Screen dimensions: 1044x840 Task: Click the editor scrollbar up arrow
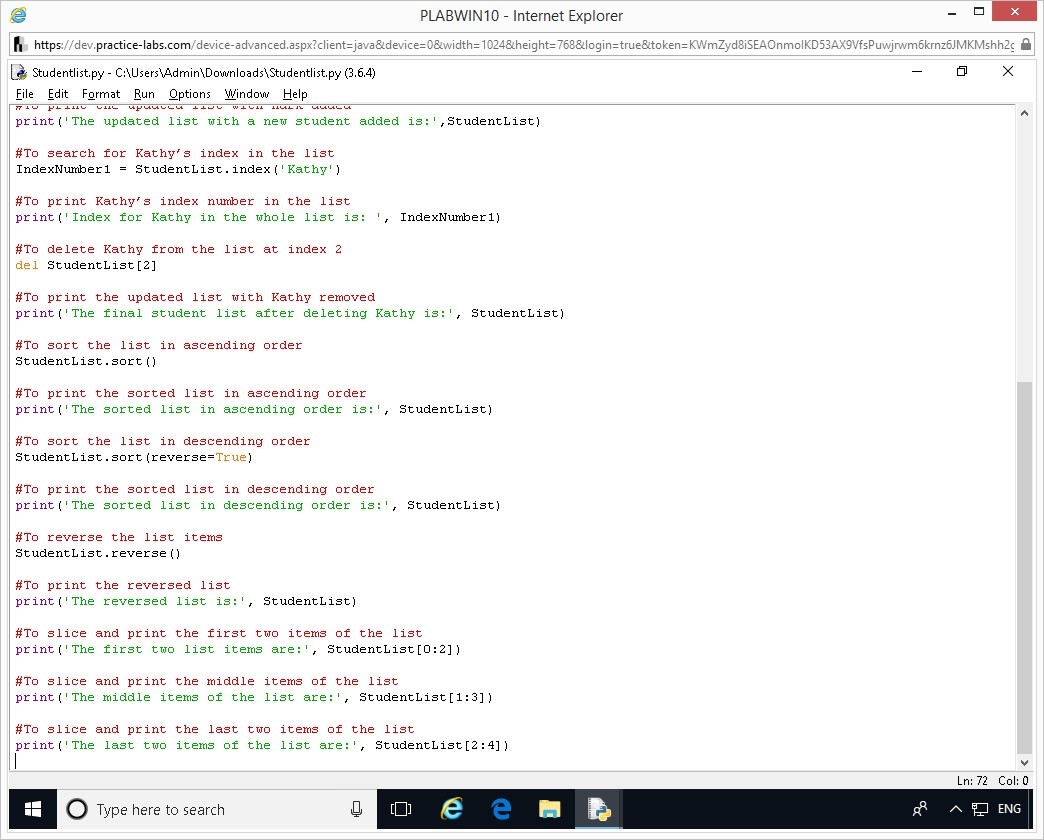click(x=1023, y=114)
